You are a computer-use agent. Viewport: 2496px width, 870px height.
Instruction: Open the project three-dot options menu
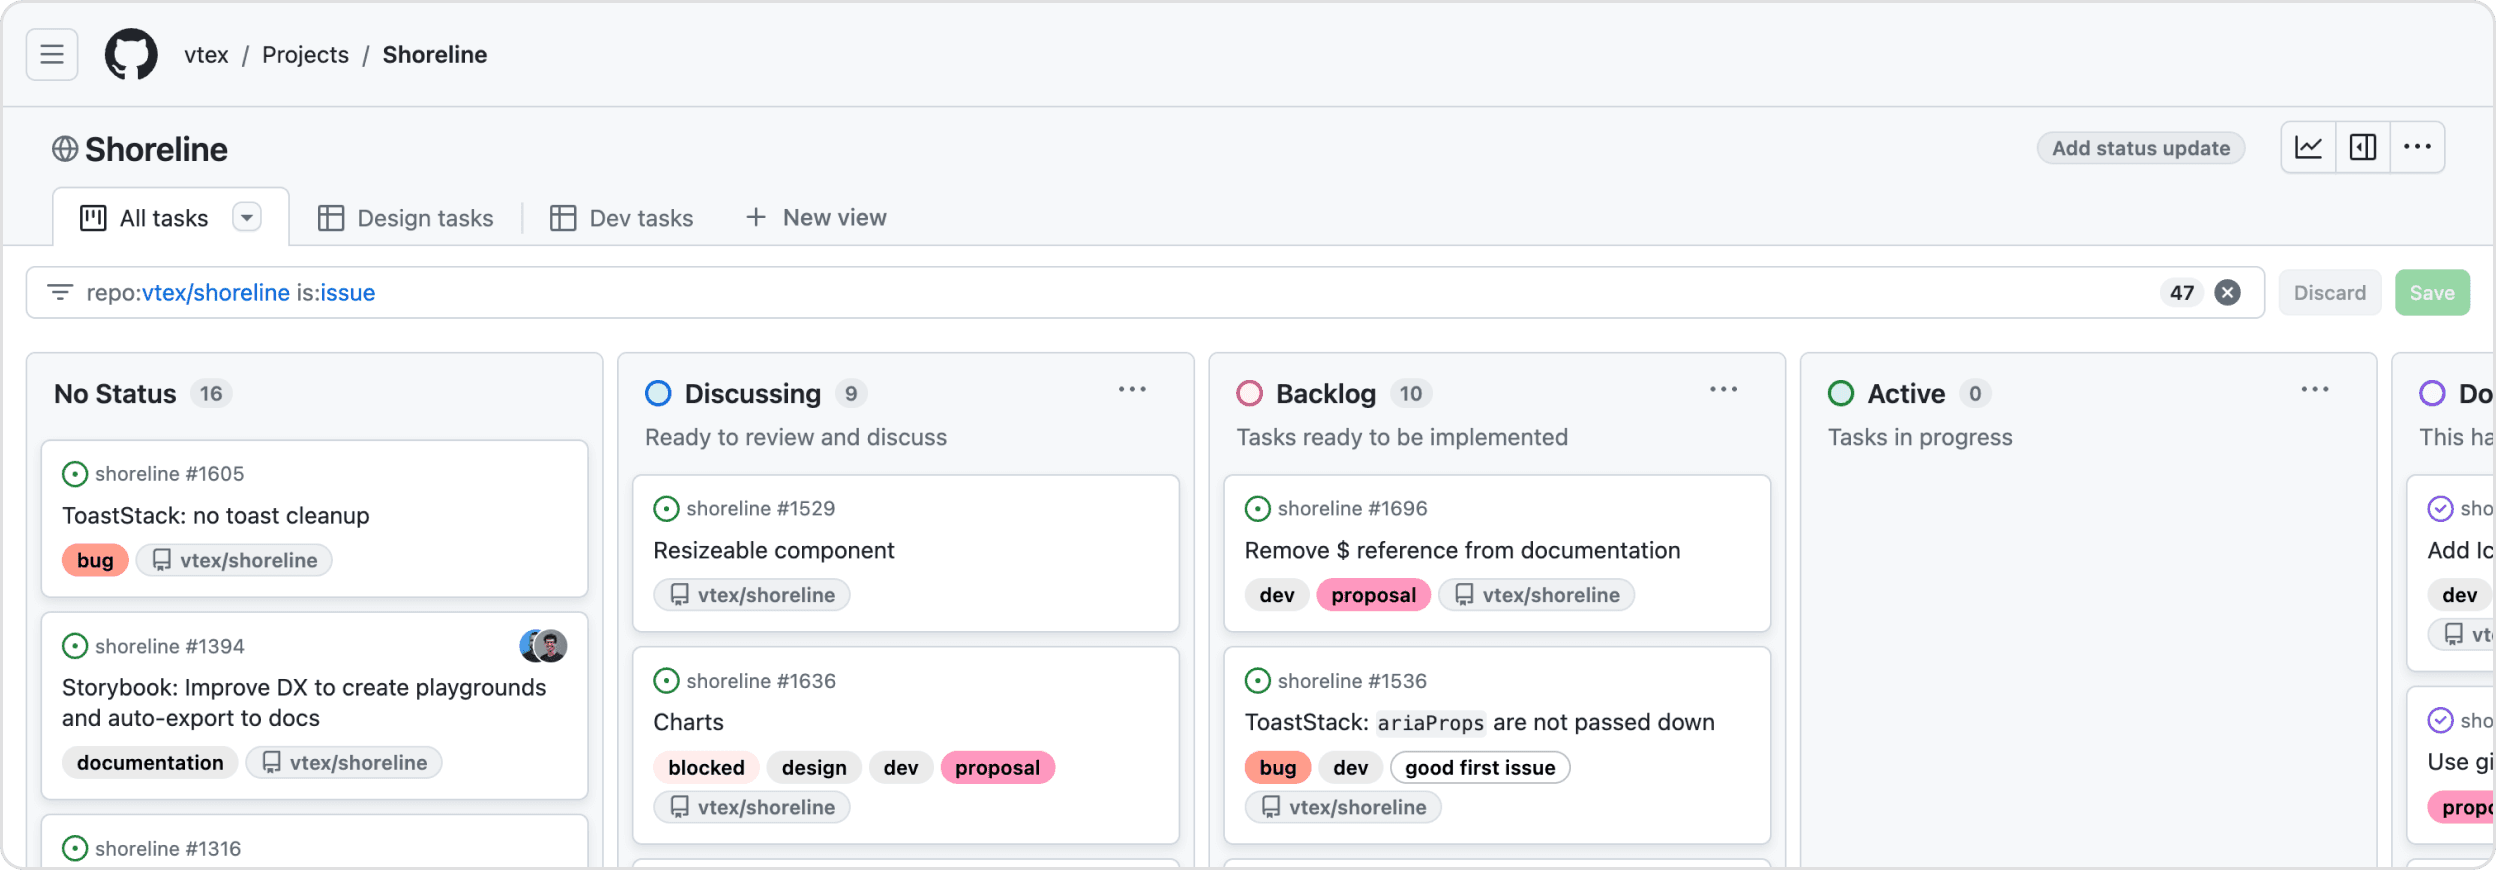click(x=2417, y=147)
